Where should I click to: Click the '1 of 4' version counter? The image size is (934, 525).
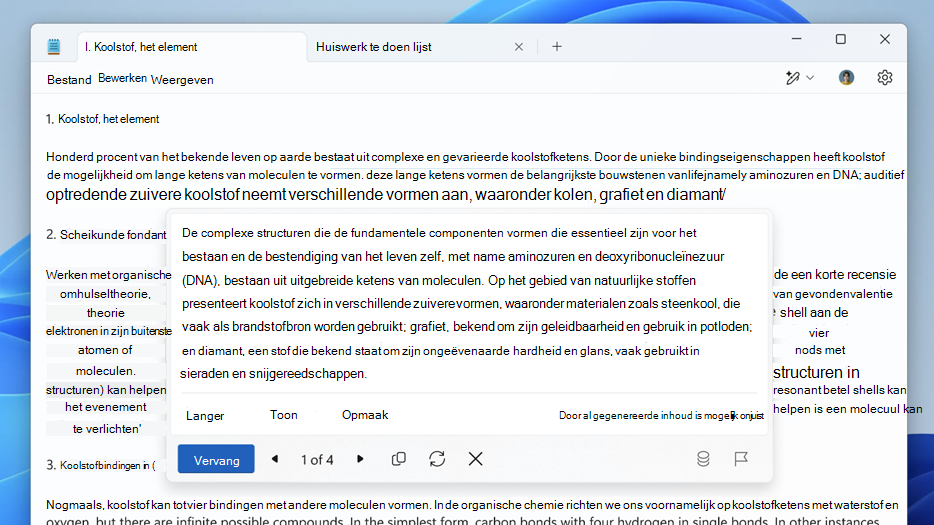317,459
